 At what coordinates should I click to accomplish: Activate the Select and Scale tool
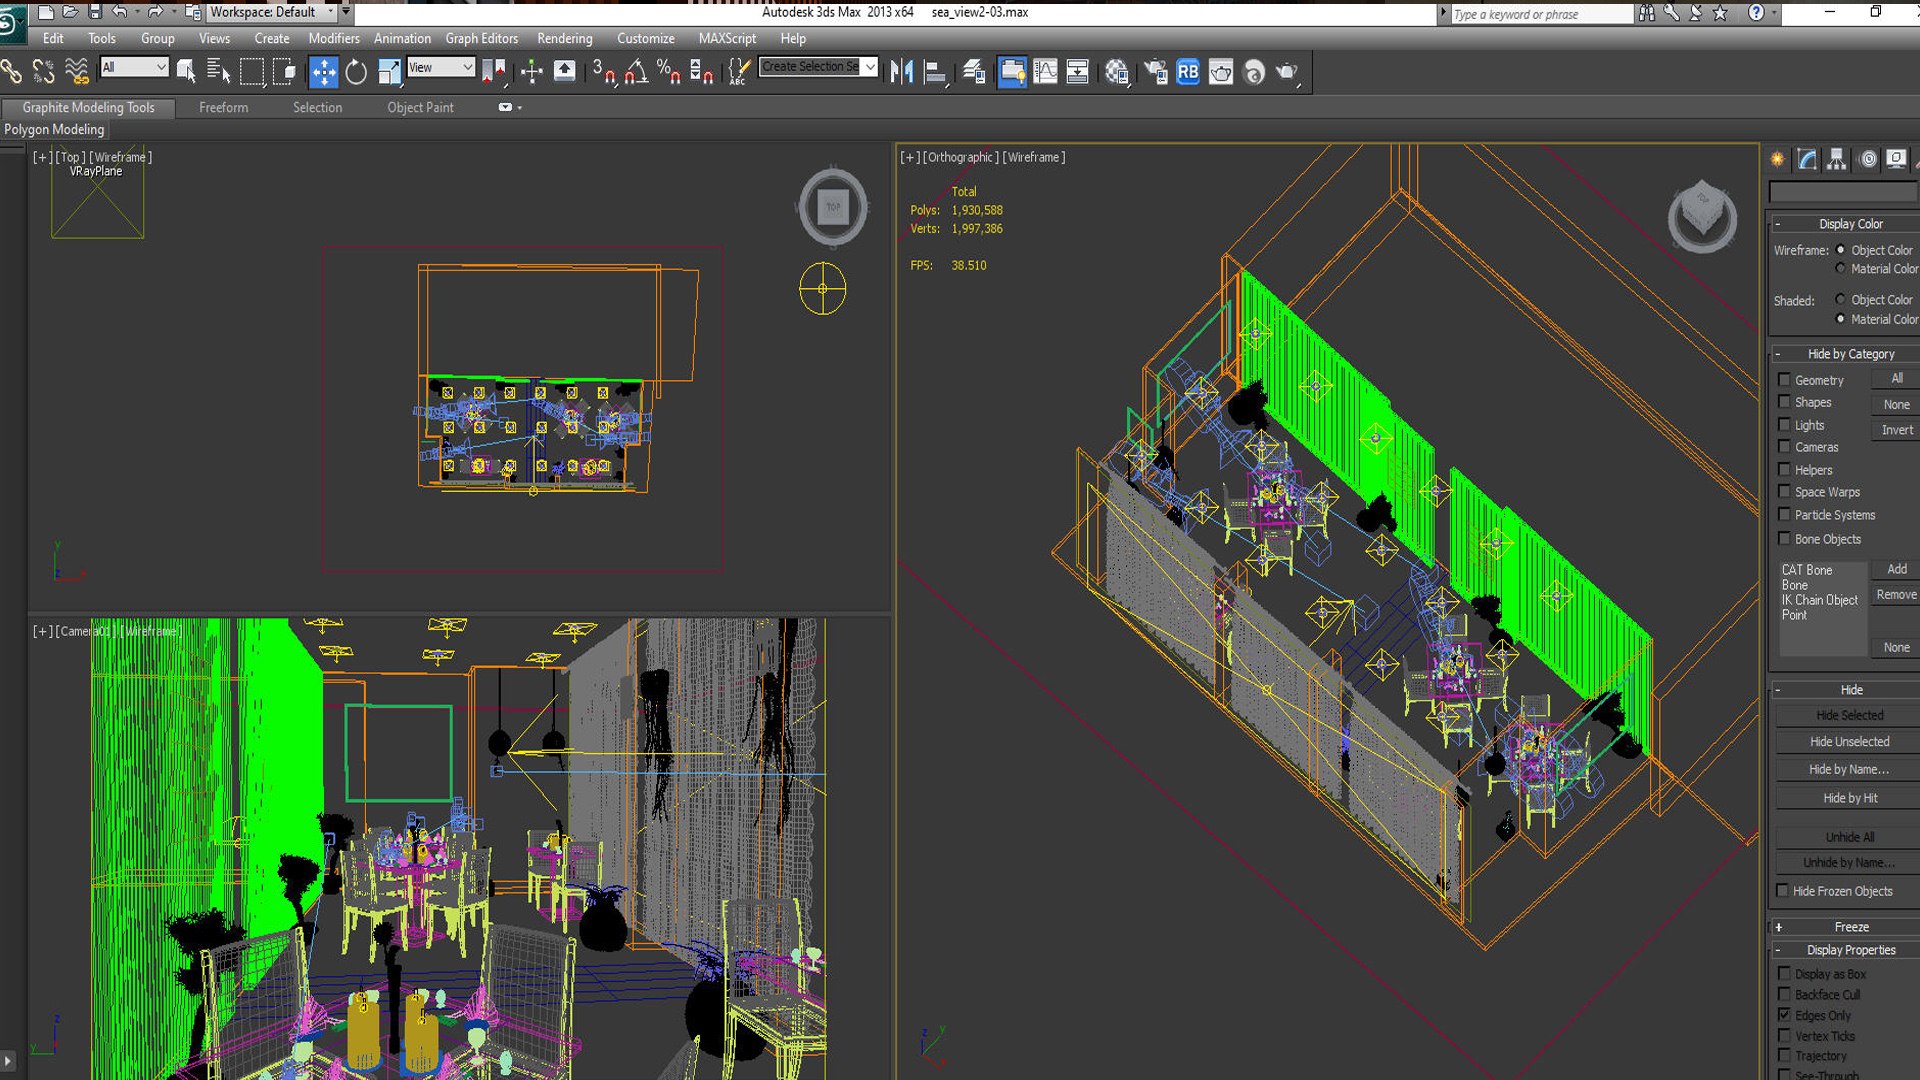389,72
